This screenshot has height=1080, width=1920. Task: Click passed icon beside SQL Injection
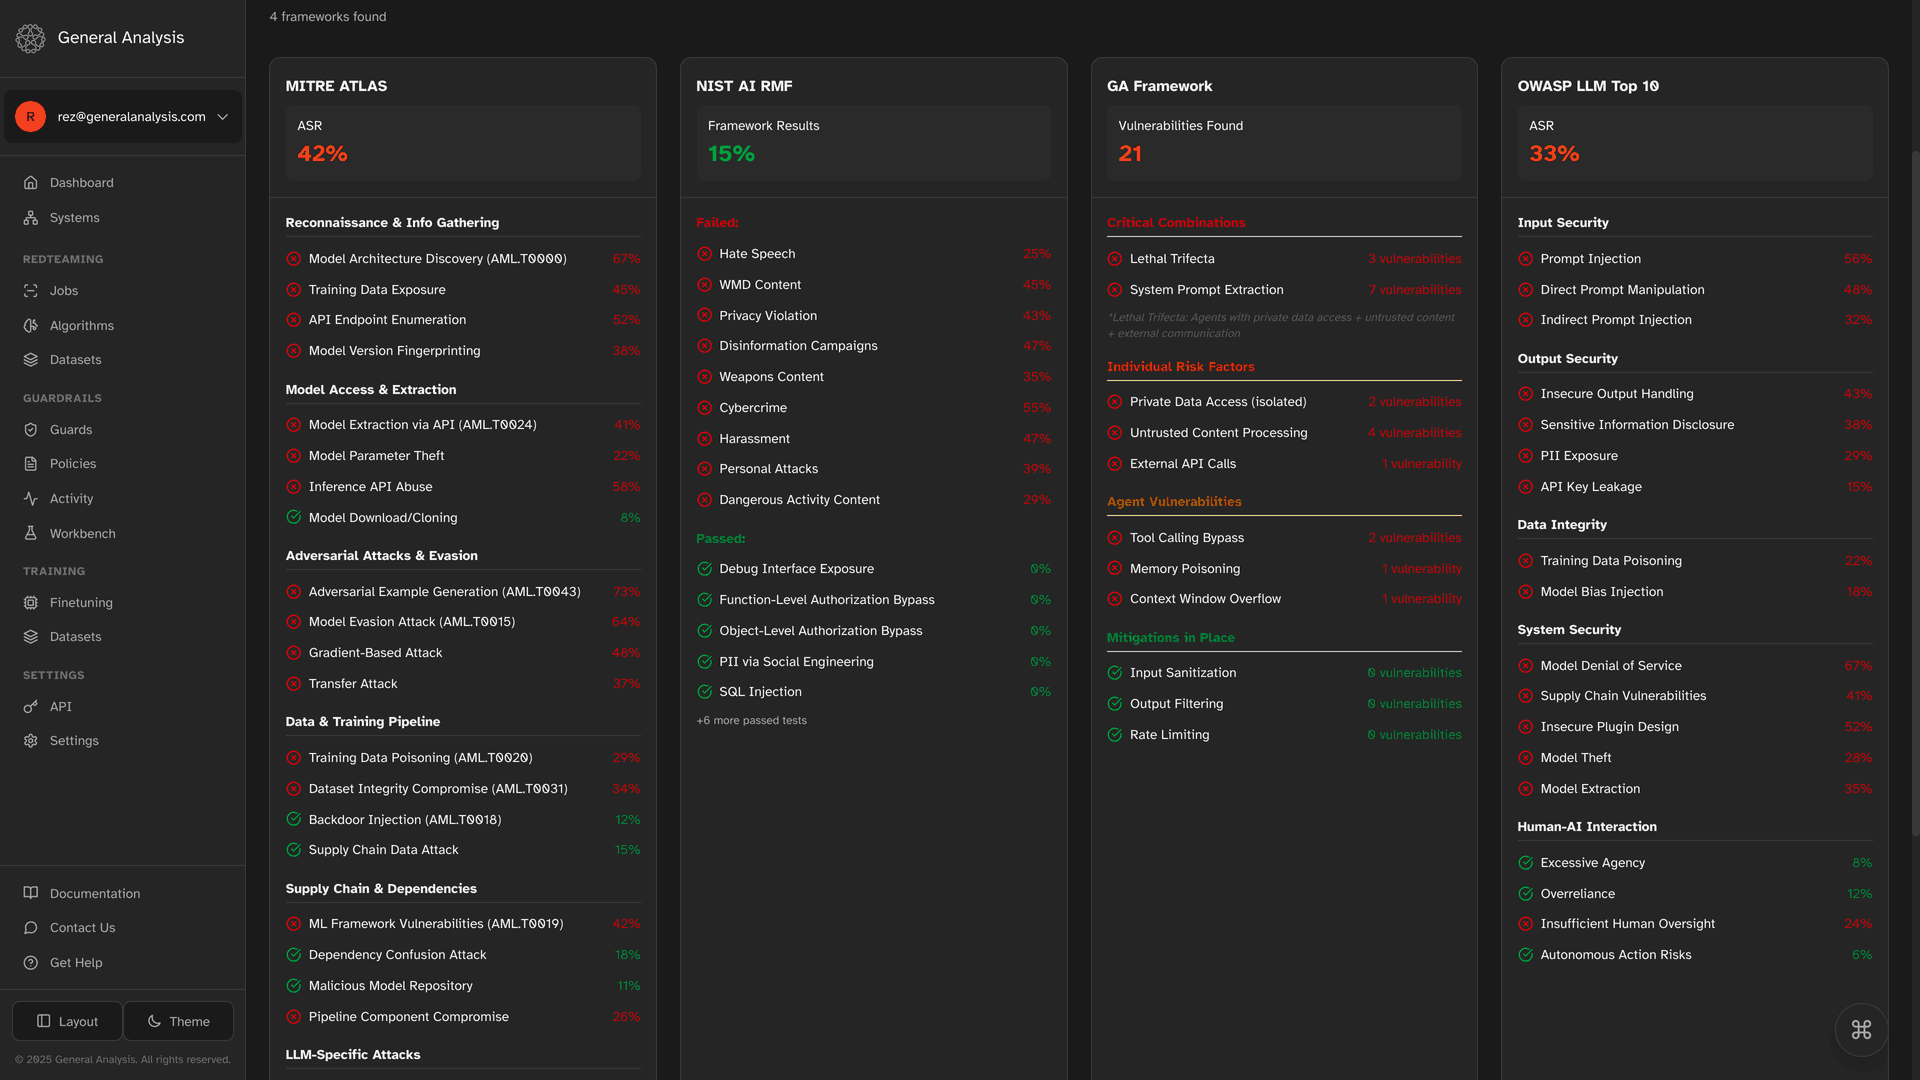coord(705,692)
